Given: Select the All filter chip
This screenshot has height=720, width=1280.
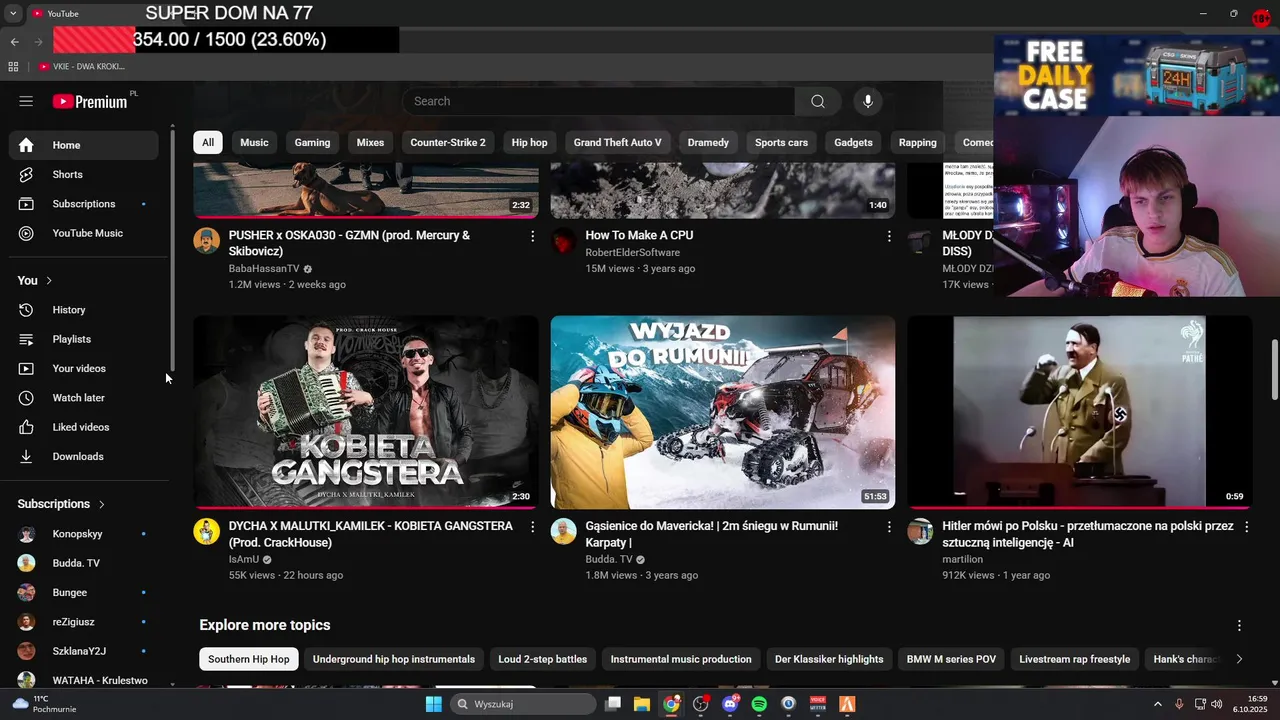Looking at the screenshot, I should [x=208, y=143].
